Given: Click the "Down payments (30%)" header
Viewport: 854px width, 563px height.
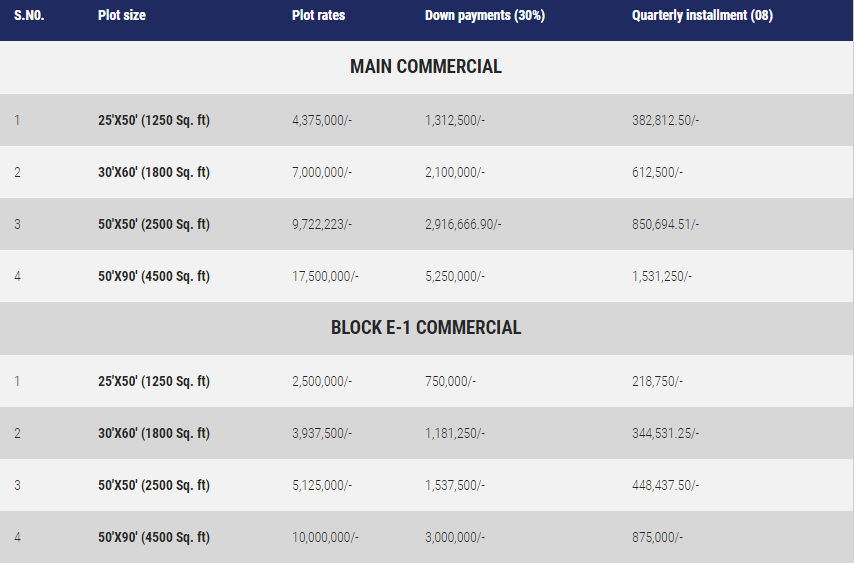Looking at the screenshot, I should coord(485,16).
